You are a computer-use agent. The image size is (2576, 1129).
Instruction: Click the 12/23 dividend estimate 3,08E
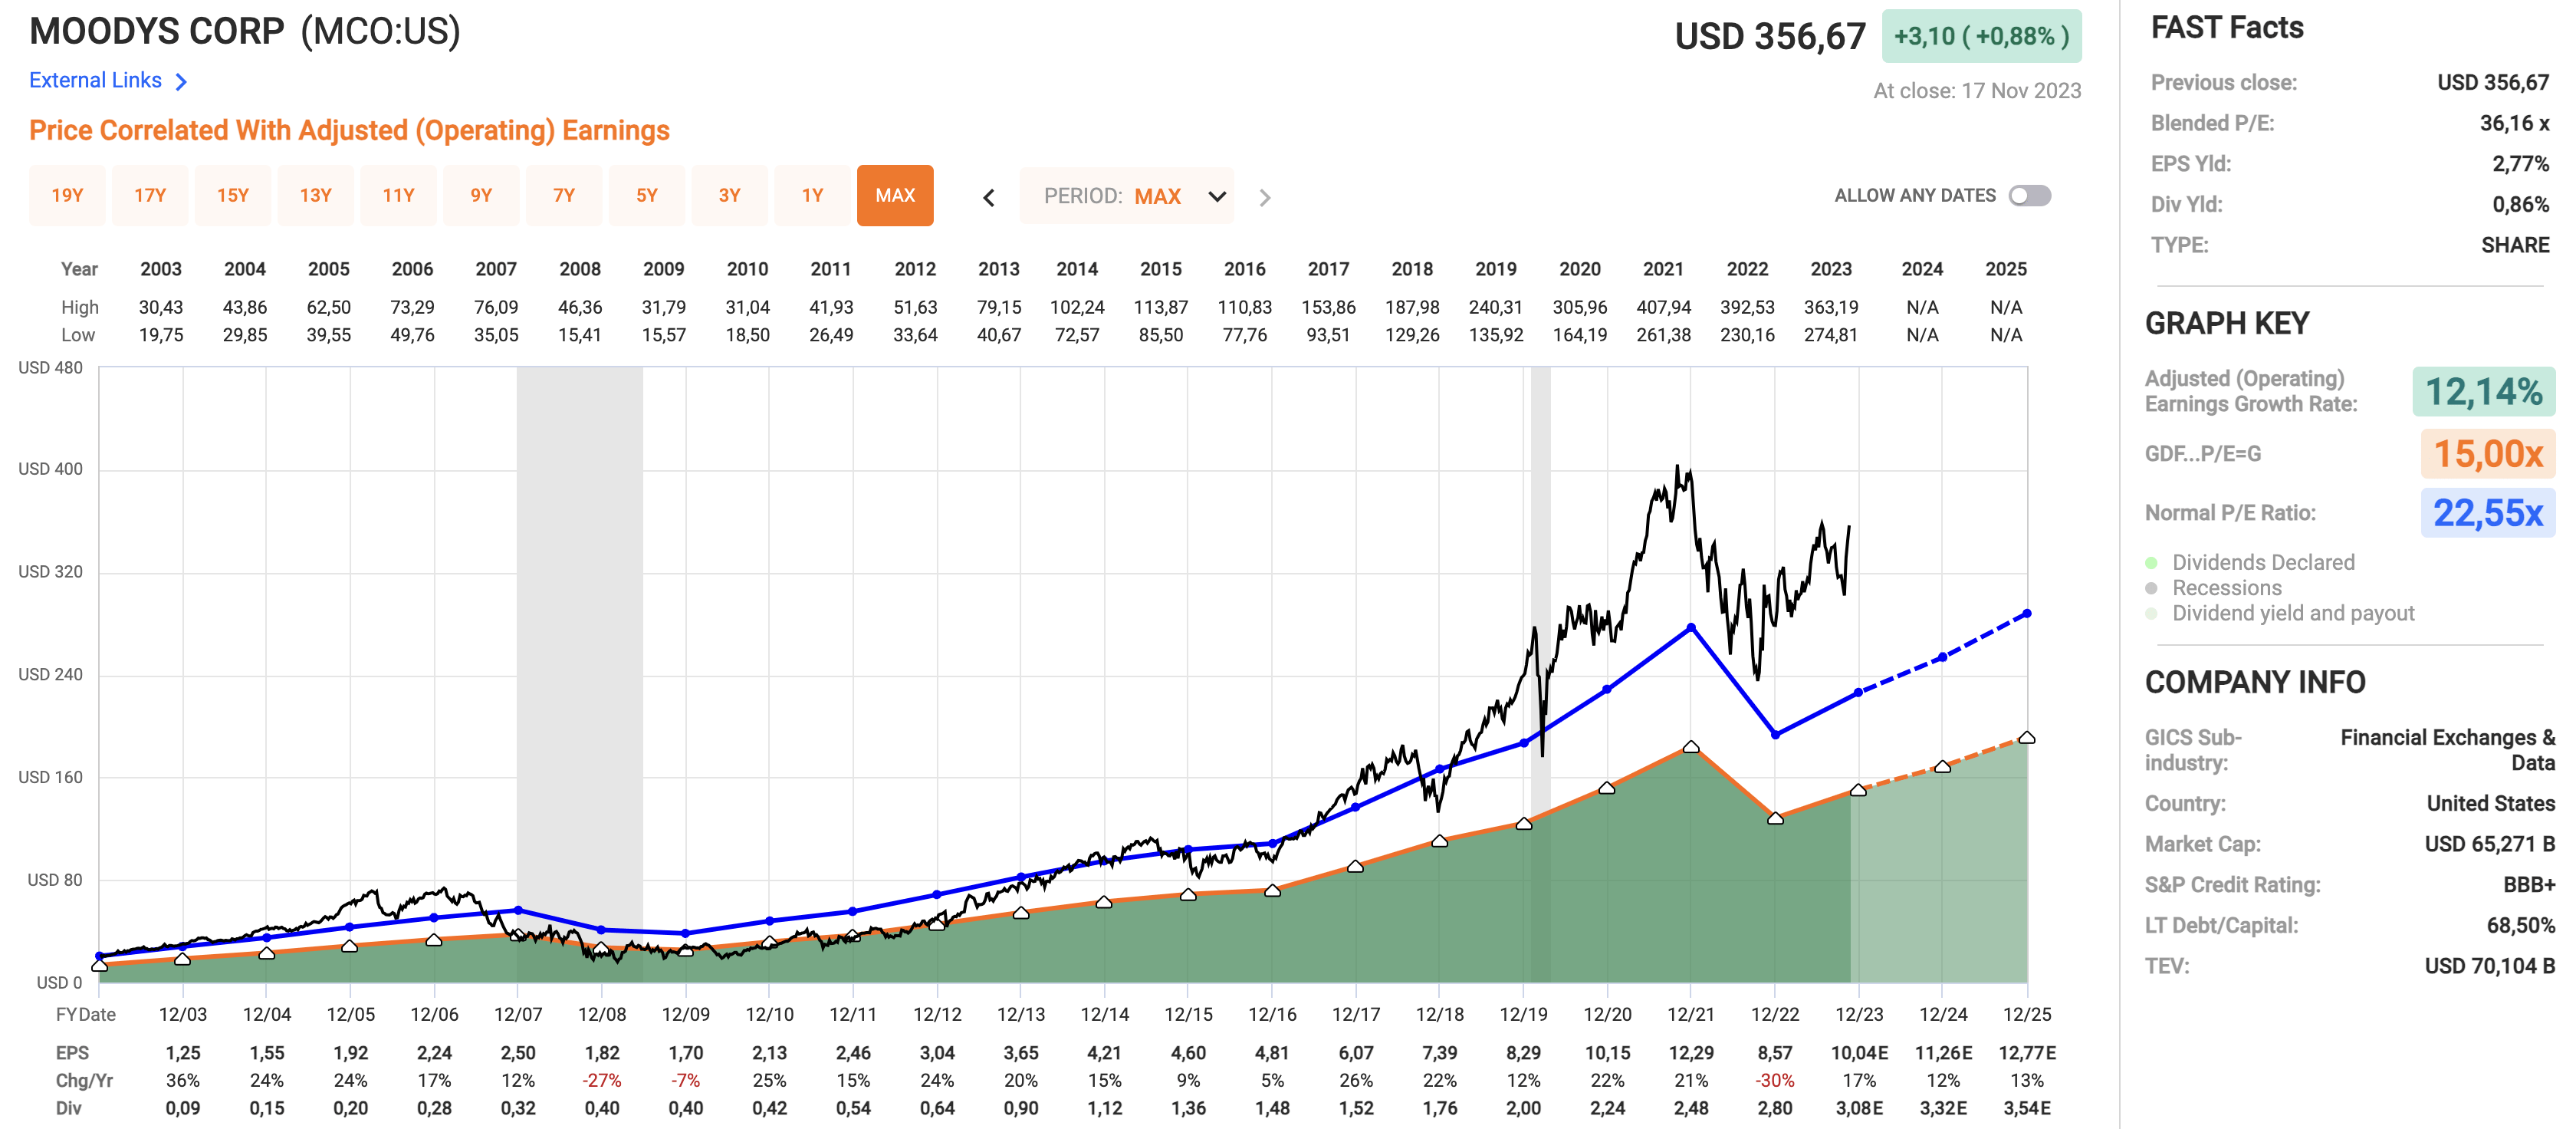point(1859,1108)
